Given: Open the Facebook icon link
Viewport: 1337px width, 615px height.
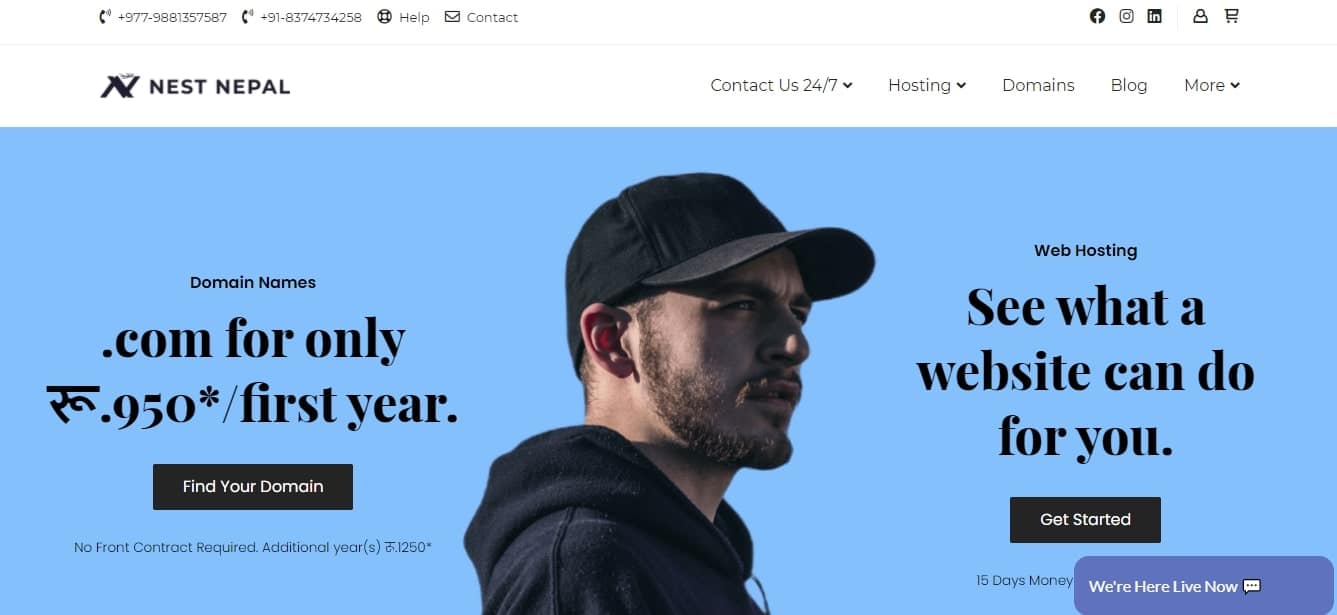Looking at the screenshot, I should pos(1097,16).
